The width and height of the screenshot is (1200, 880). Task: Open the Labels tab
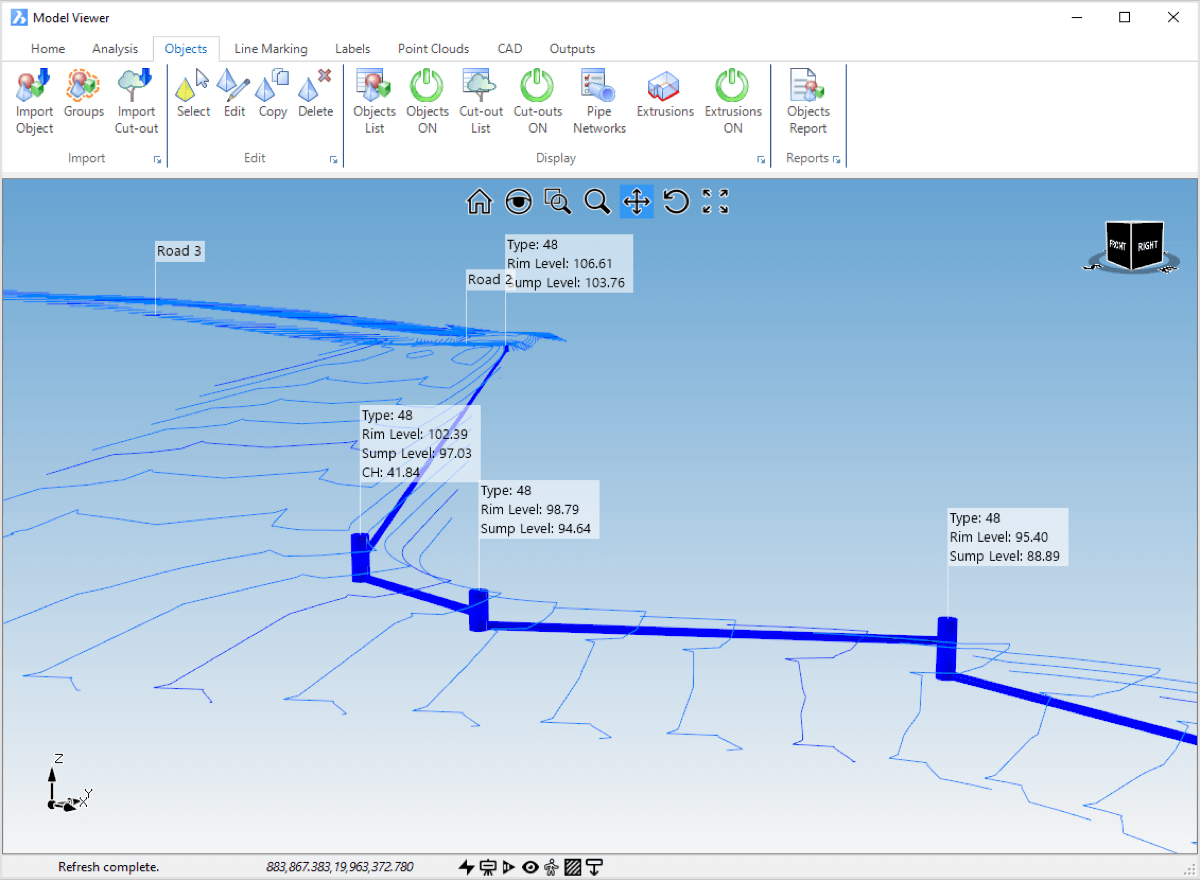(x=353, y=48)
